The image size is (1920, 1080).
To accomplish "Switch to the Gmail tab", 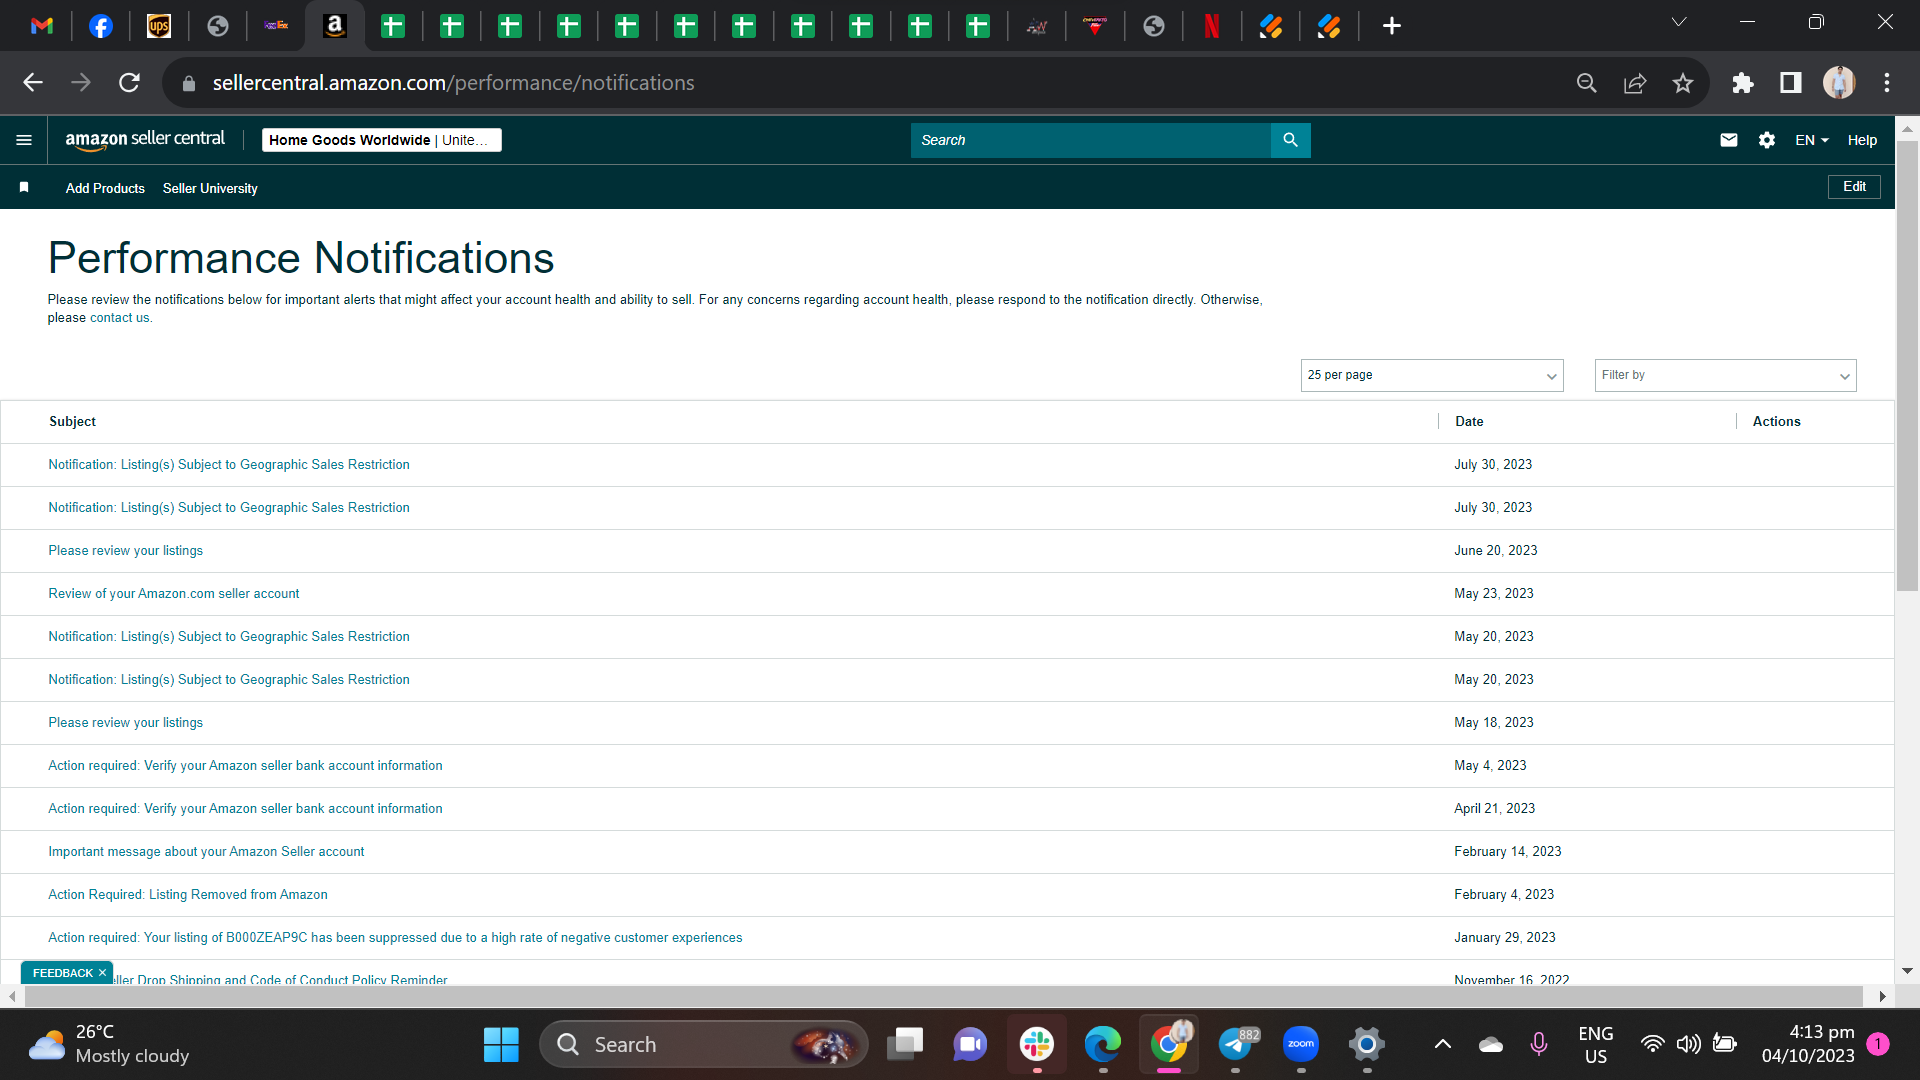I will click(42, 26).
